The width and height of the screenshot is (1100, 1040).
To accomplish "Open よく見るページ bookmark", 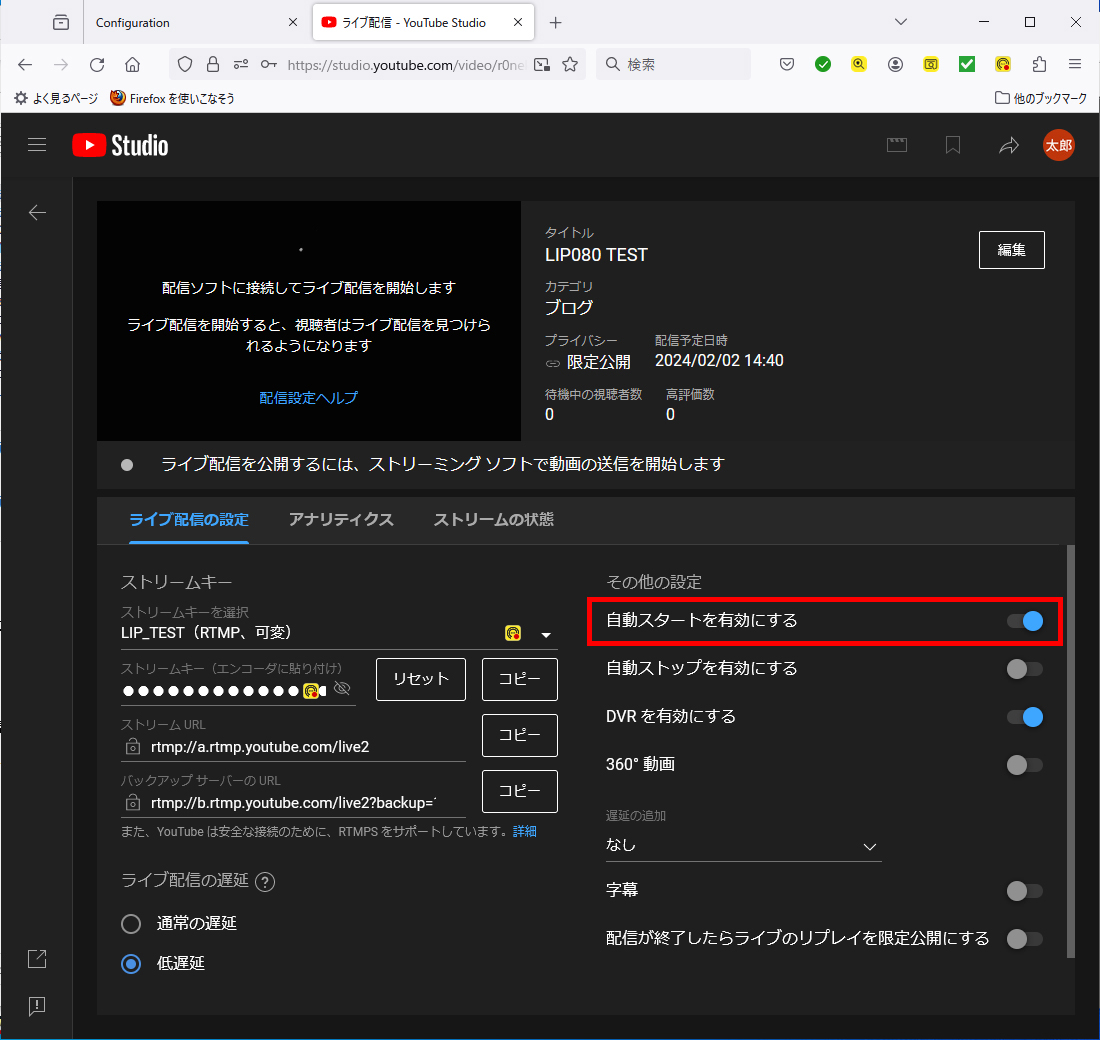I will click(x=56, y=98).
